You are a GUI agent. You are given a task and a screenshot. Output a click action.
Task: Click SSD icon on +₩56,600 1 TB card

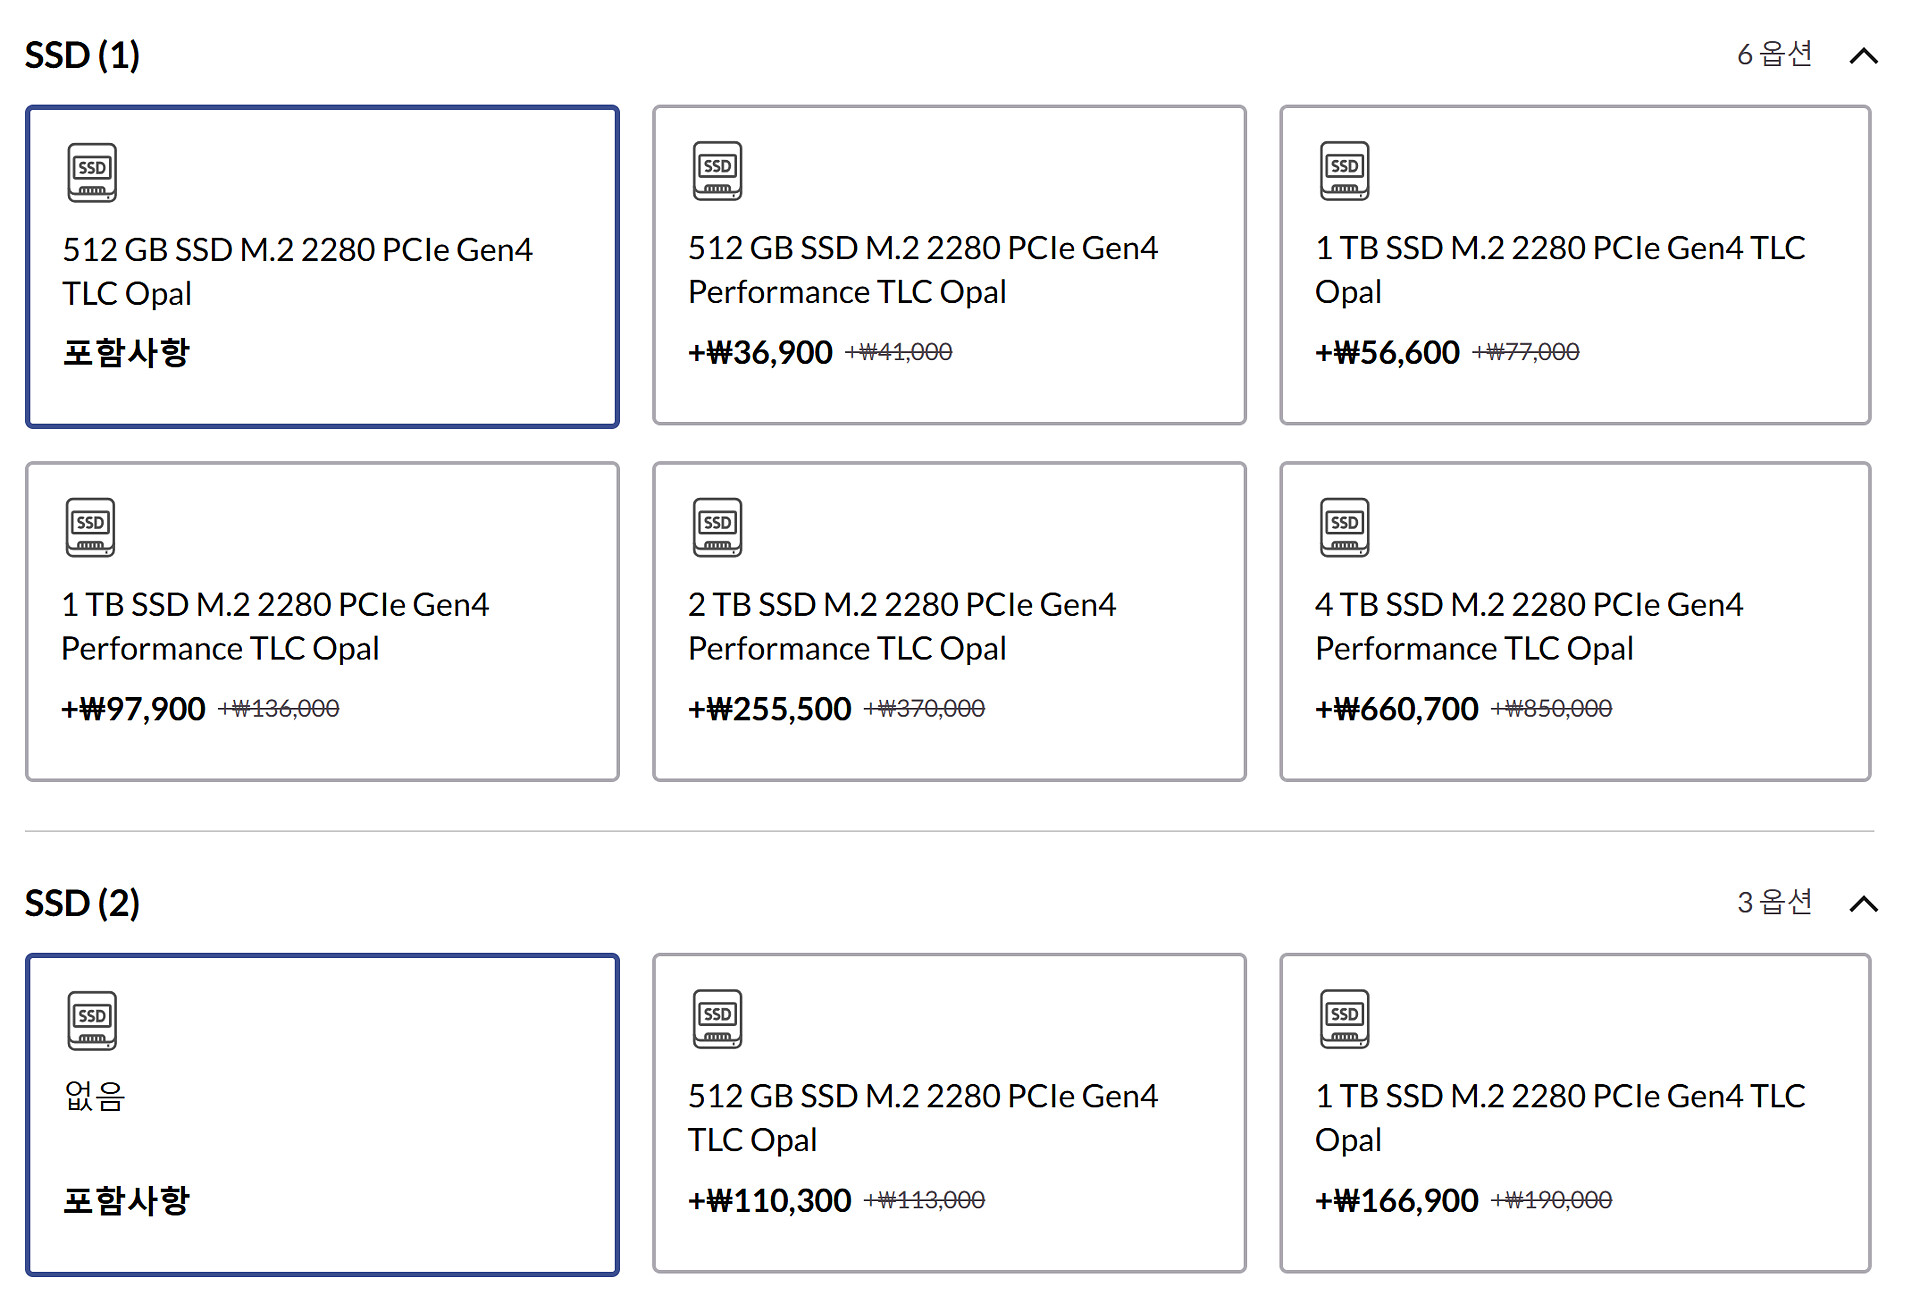(x=1344, y=171)
